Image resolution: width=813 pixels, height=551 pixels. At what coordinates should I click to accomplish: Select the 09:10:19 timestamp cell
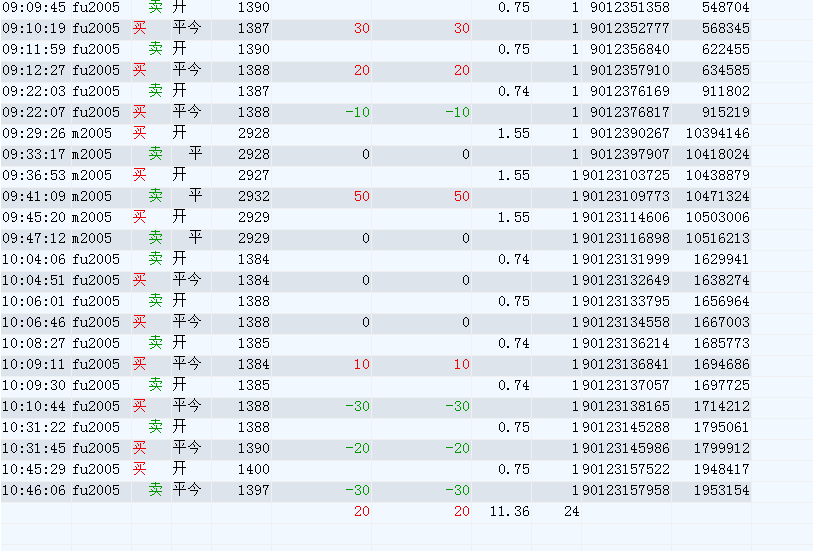pyautogui.click(x=35, y=29)
